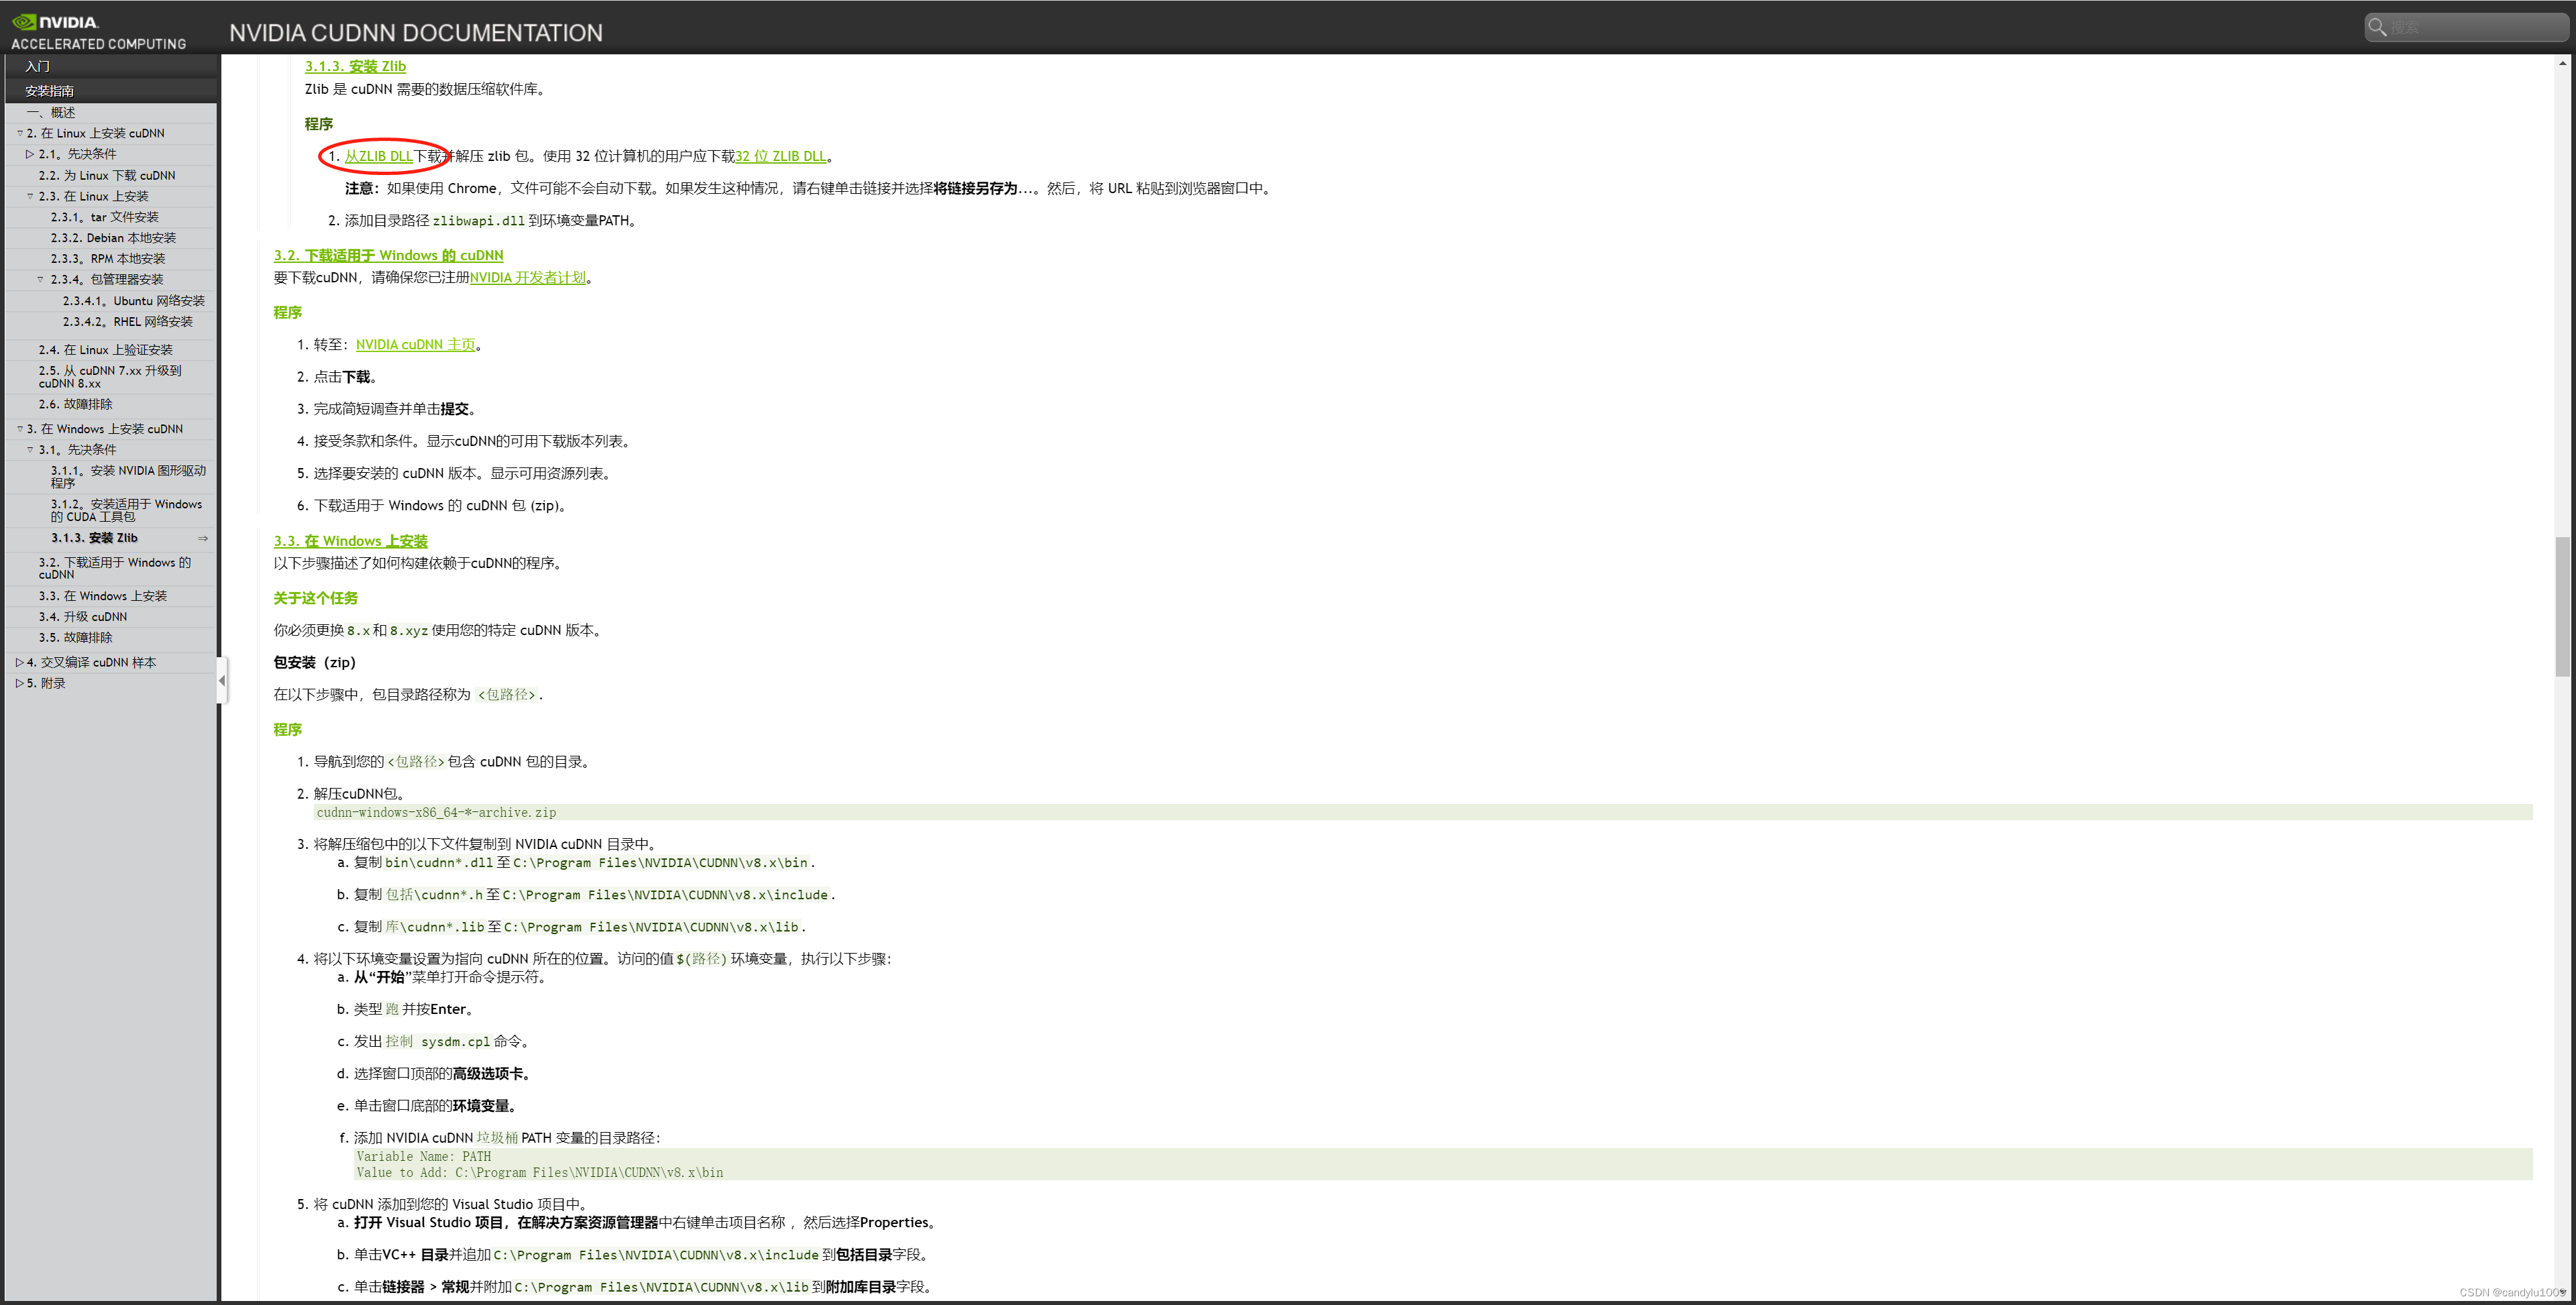Collapse the '3.1。先决条件' node under Windows
The image size is (2576, 1305).
tap(30, 450)
